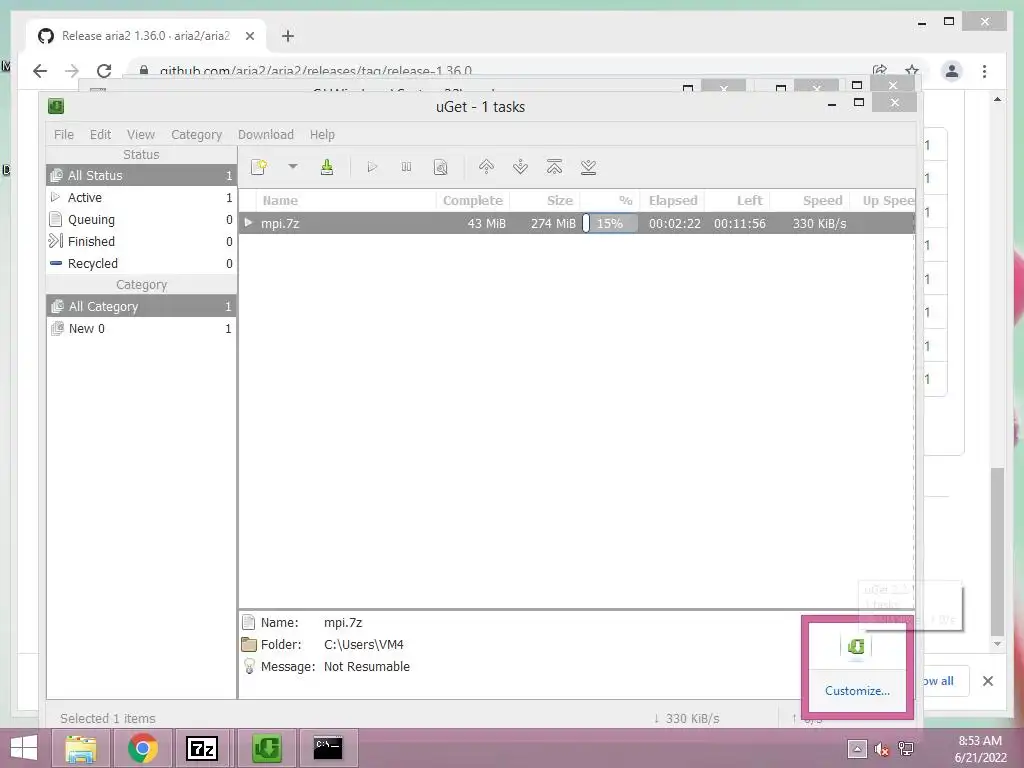Viewport: 1024px width, 768px height.
Task: Sort by the Complete column header
Action: 473,200
